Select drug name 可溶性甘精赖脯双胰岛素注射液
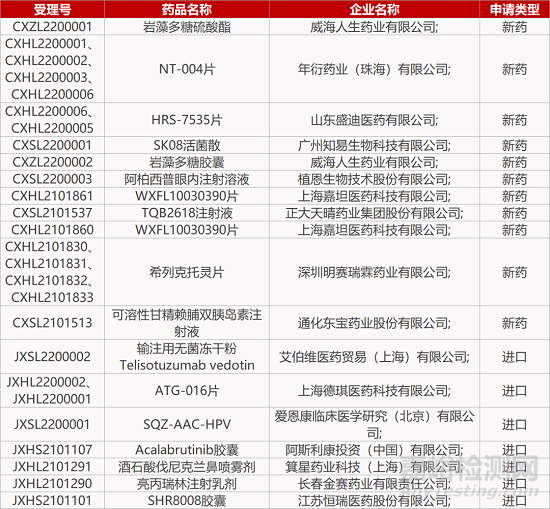The height and width of the screenshot is (509, 550). (x=187, y=323)
